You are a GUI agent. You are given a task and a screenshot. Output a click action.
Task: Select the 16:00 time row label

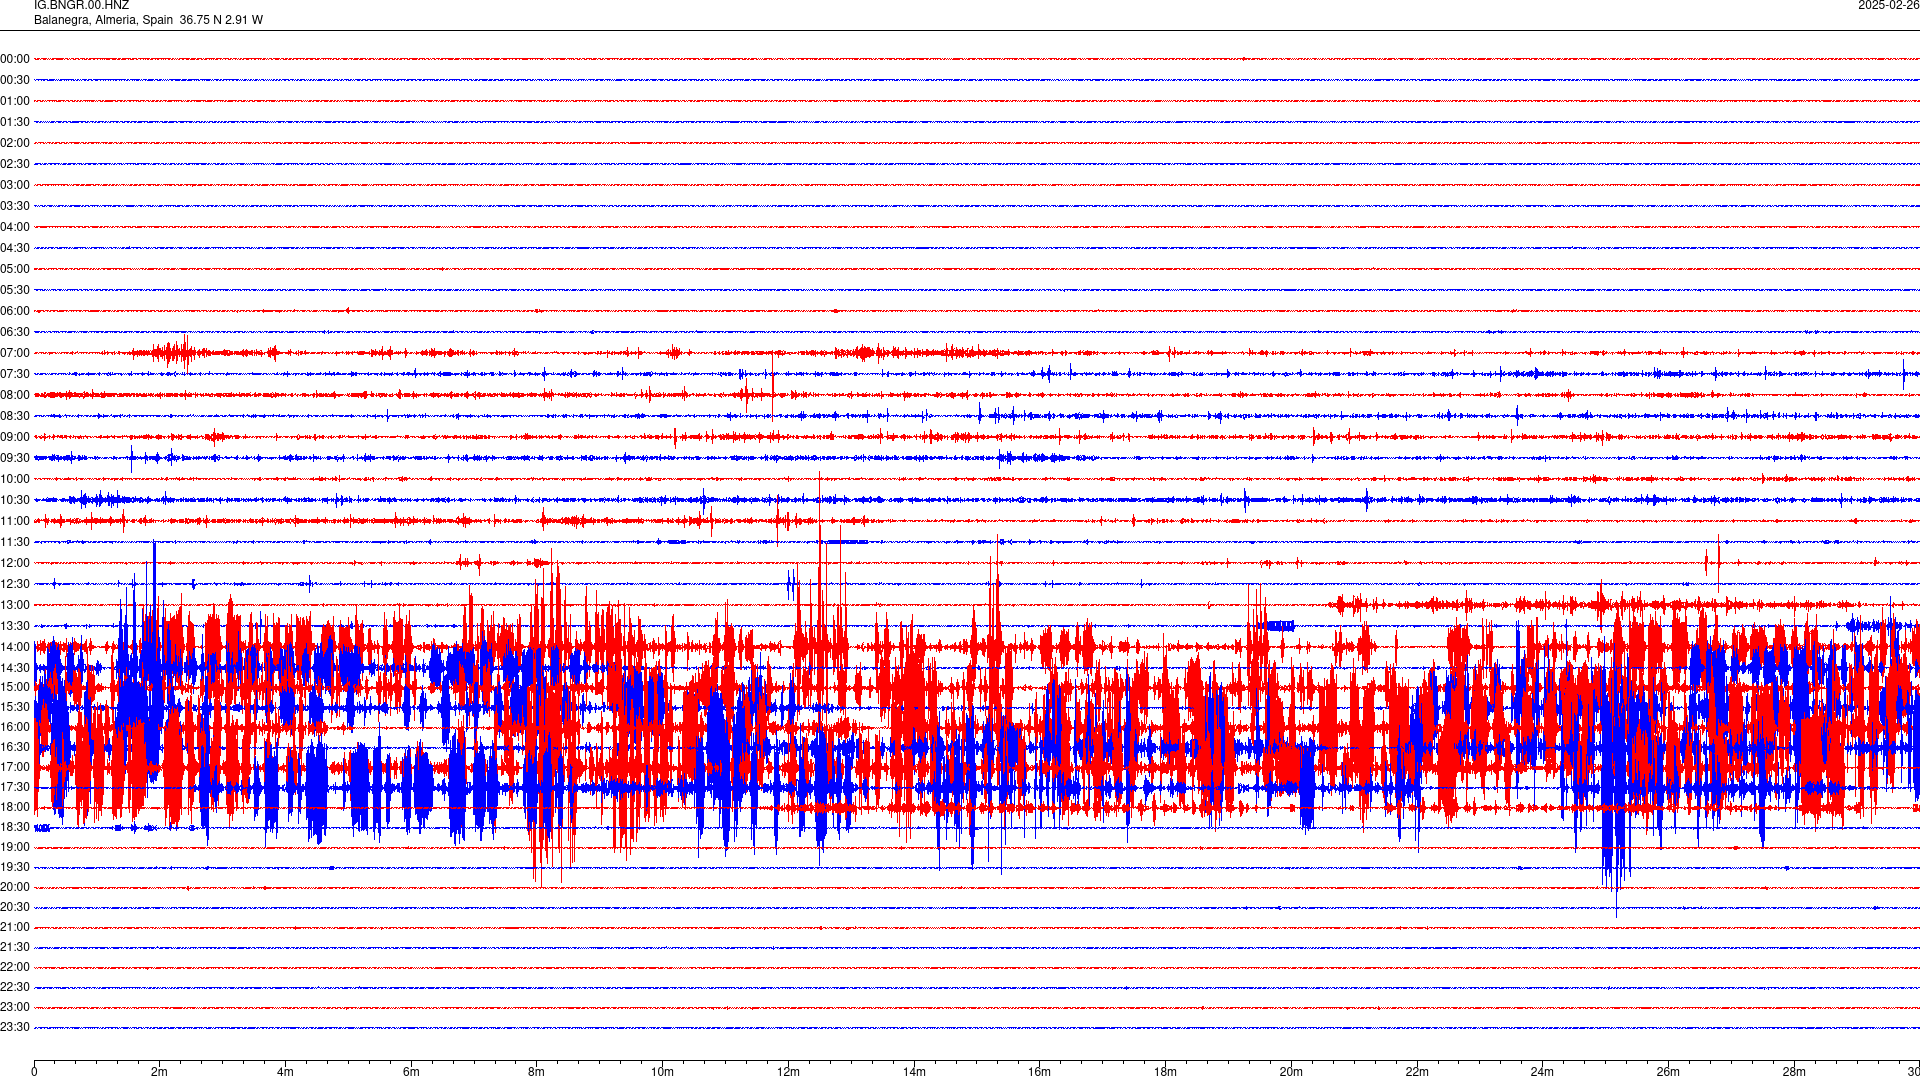coord(15,727)
